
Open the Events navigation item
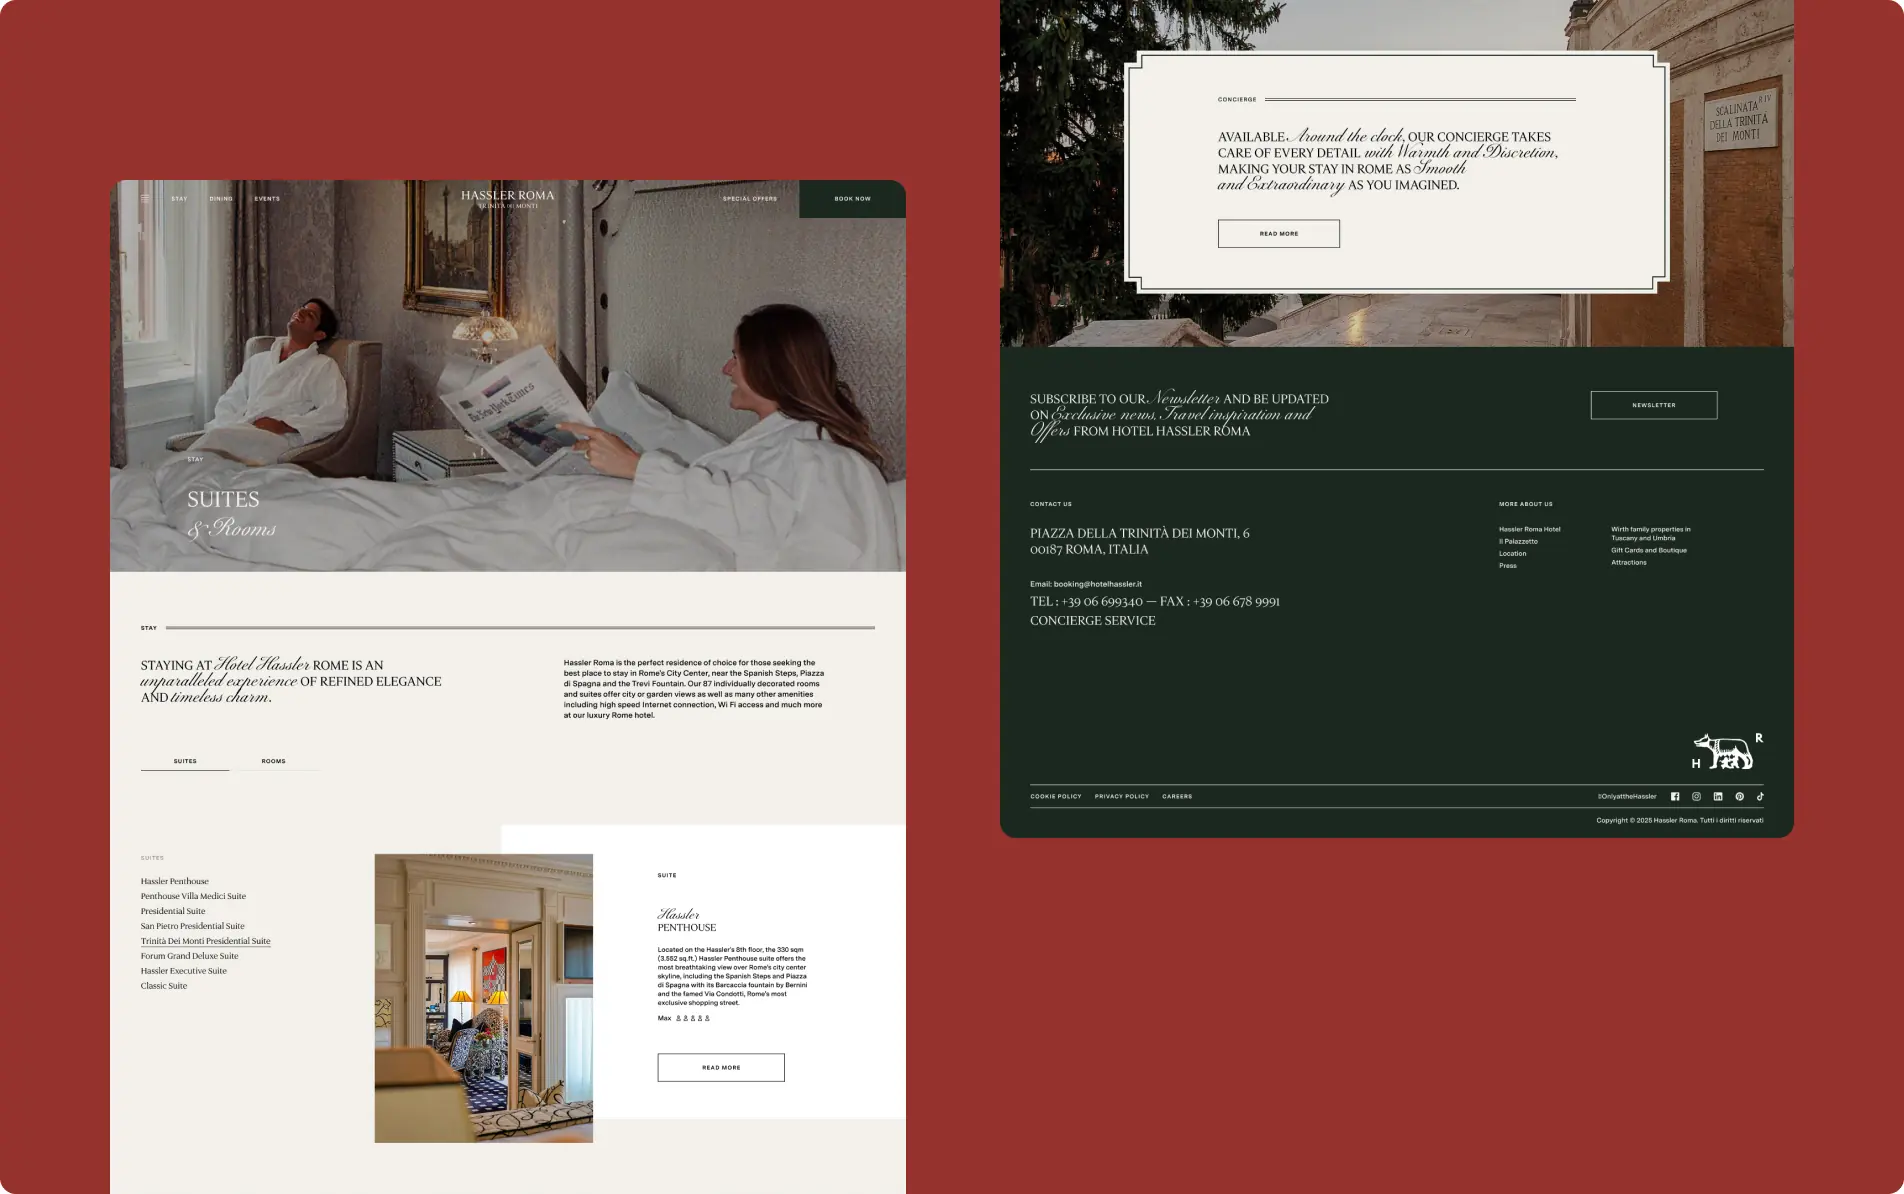click(x=267, y=199)
